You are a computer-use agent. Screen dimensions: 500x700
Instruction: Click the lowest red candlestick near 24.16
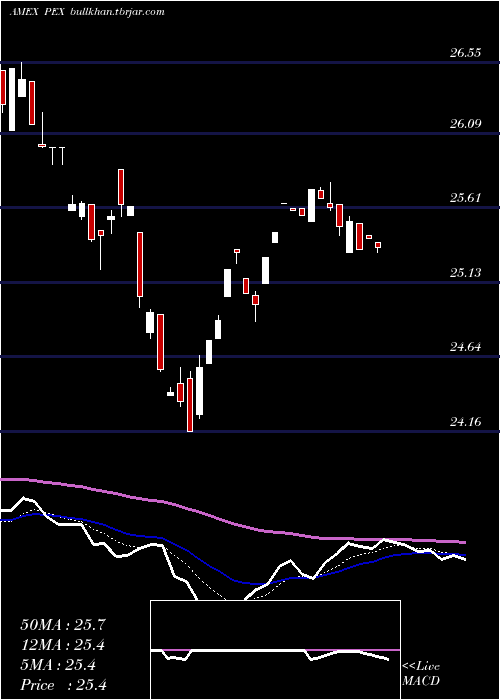[x=190, y=404]
